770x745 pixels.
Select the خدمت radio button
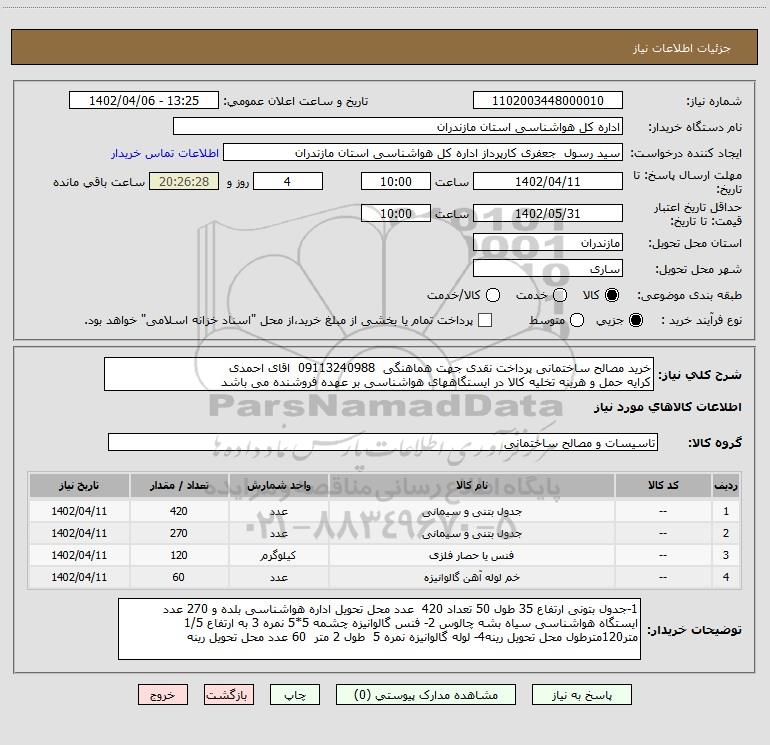pyautogui.click(x=560, y=295)
